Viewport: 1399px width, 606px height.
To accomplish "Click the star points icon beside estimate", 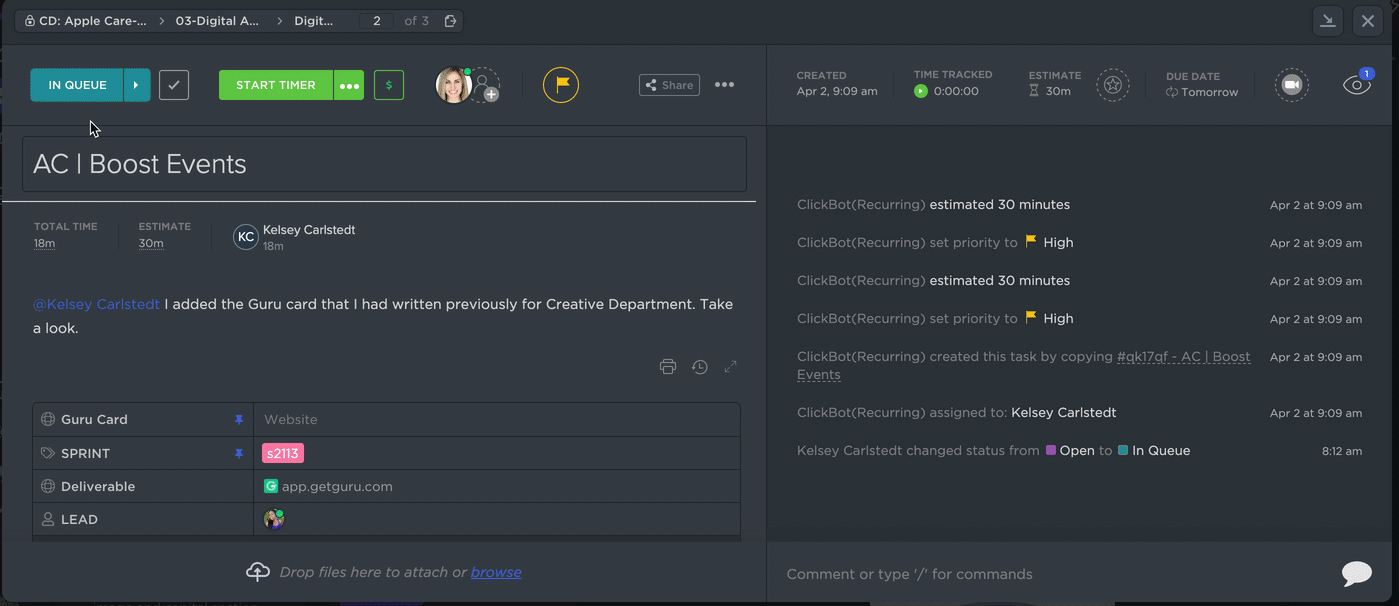I will tap(1112, 85).
